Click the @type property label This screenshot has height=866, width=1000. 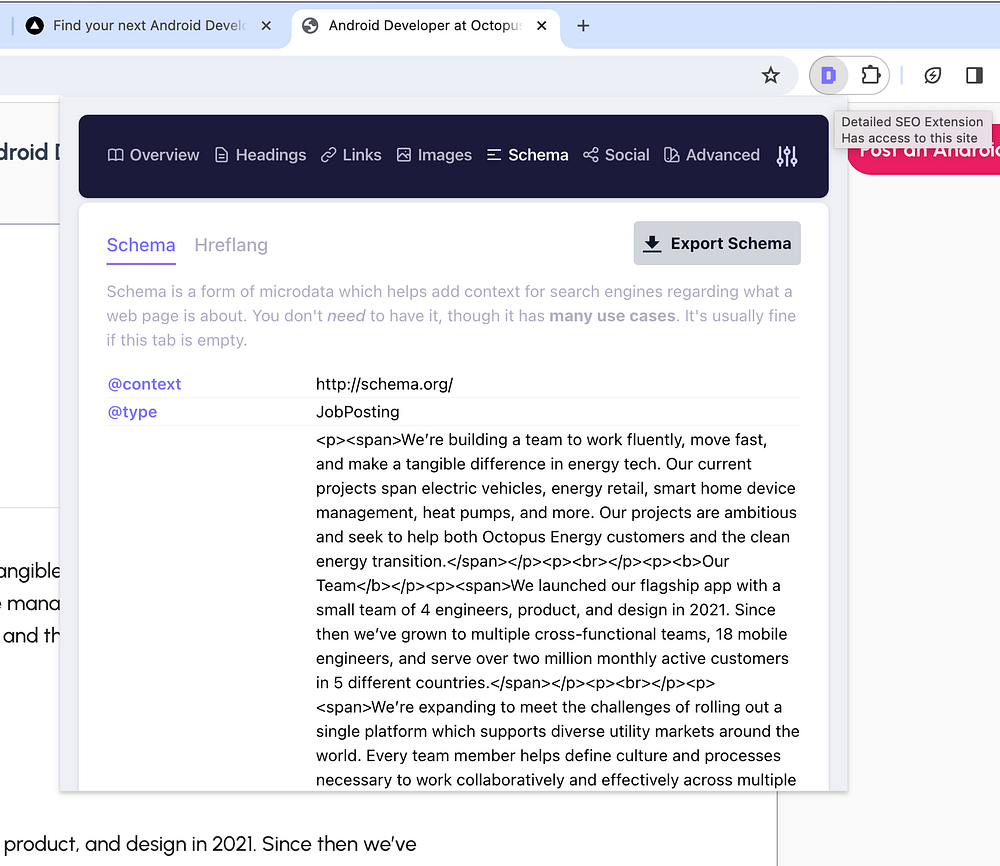pos(132,412)
